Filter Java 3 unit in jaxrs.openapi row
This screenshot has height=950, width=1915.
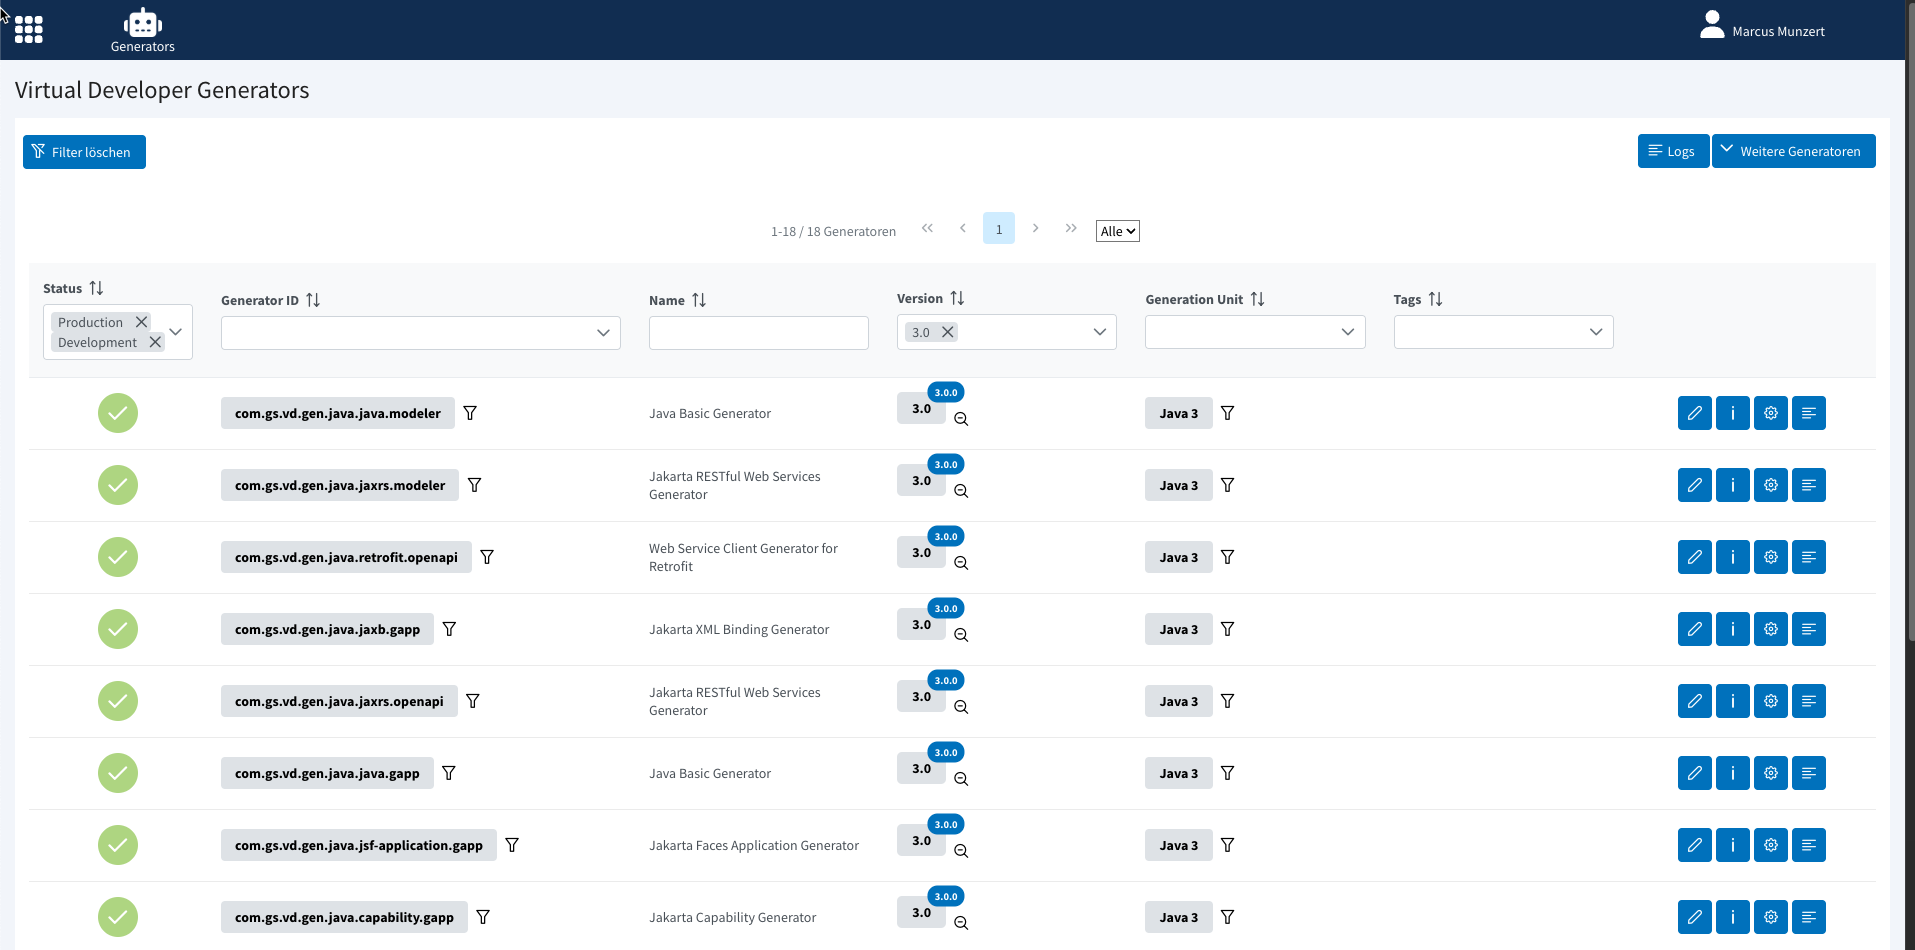[1228, 701]
